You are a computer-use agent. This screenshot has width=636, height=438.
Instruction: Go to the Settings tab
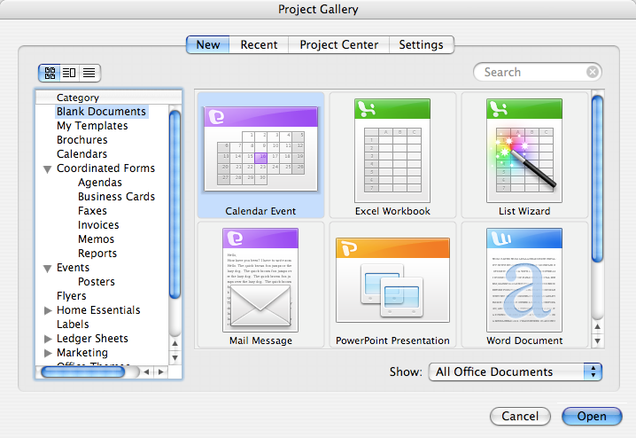tap(421, 45)
